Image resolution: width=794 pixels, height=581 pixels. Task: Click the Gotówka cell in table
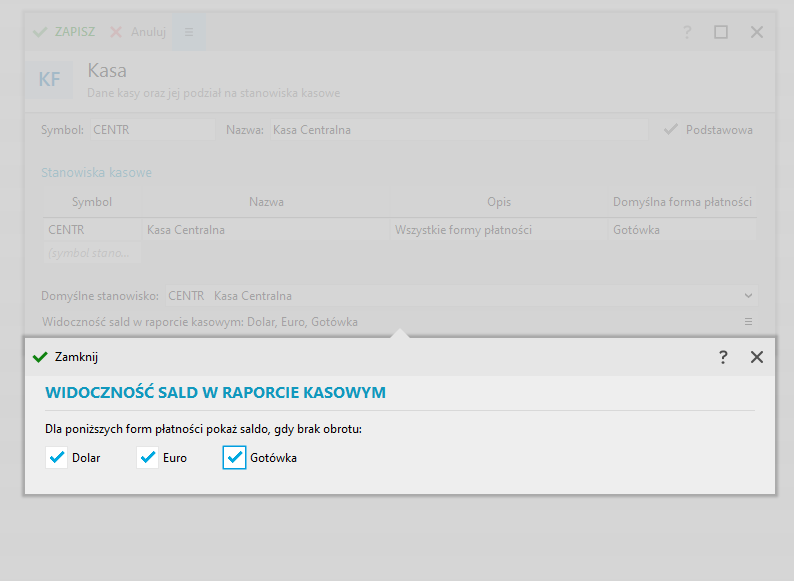point(682,230)
